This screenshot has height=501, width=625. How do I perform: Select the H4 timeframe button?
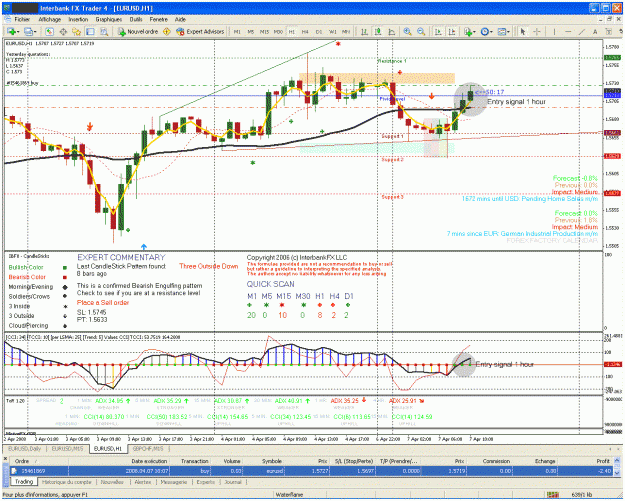(305, 31)
